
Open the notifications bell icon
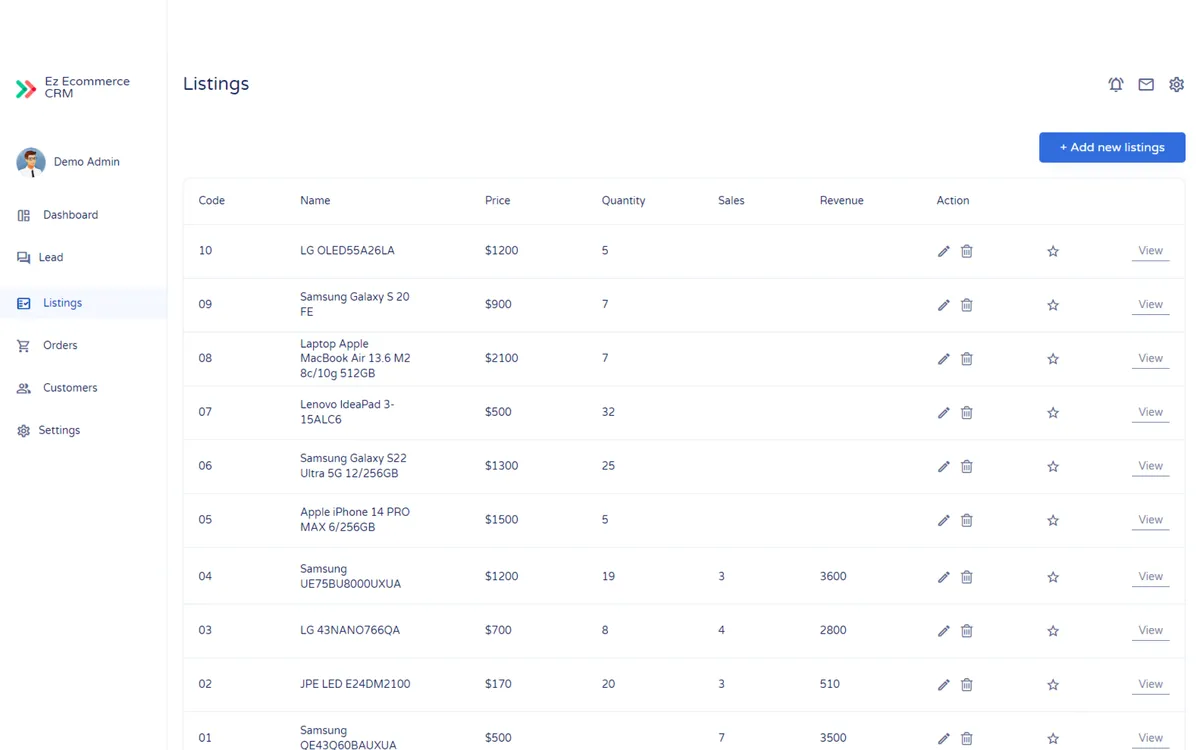(1116, 85)
